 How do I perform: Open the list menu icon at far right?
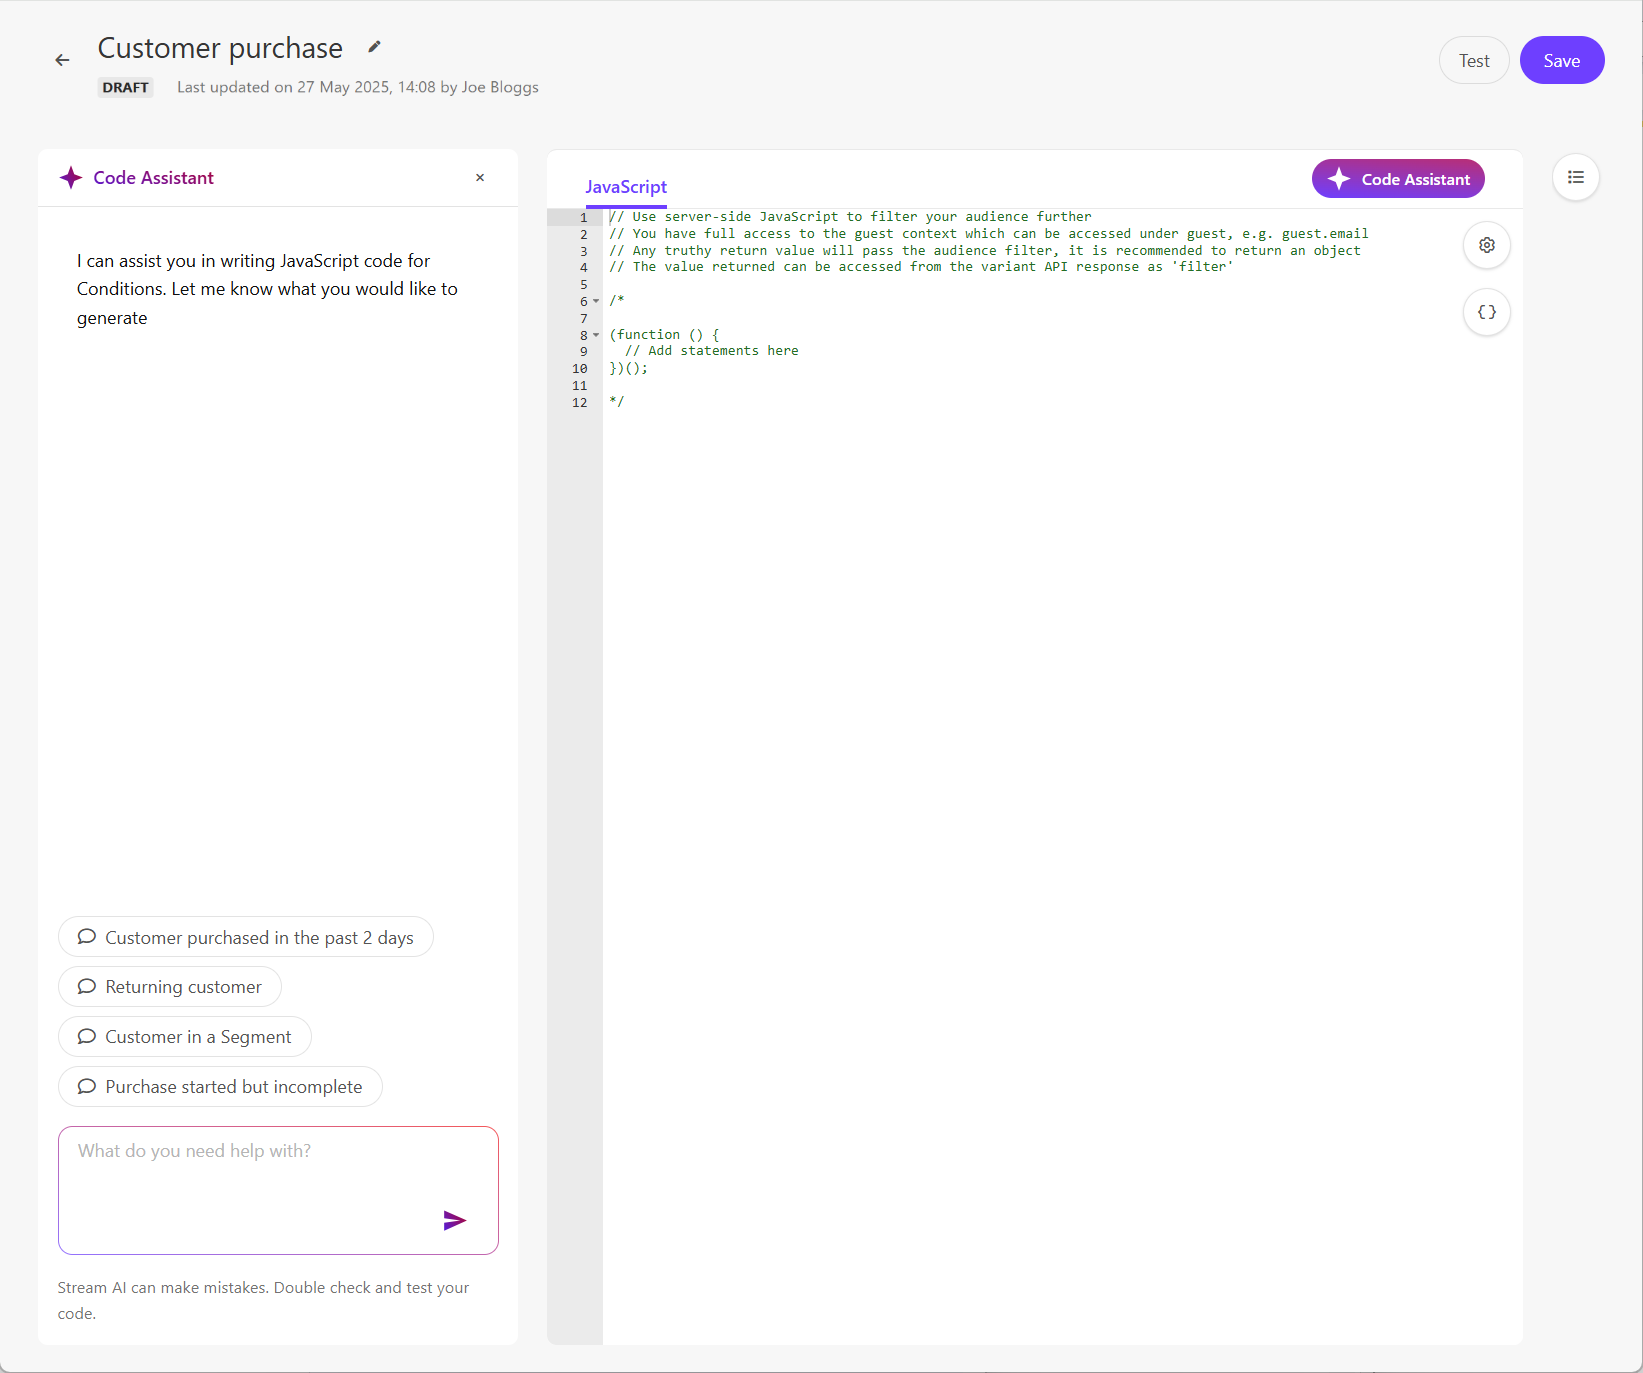(x=1576, y=177)
